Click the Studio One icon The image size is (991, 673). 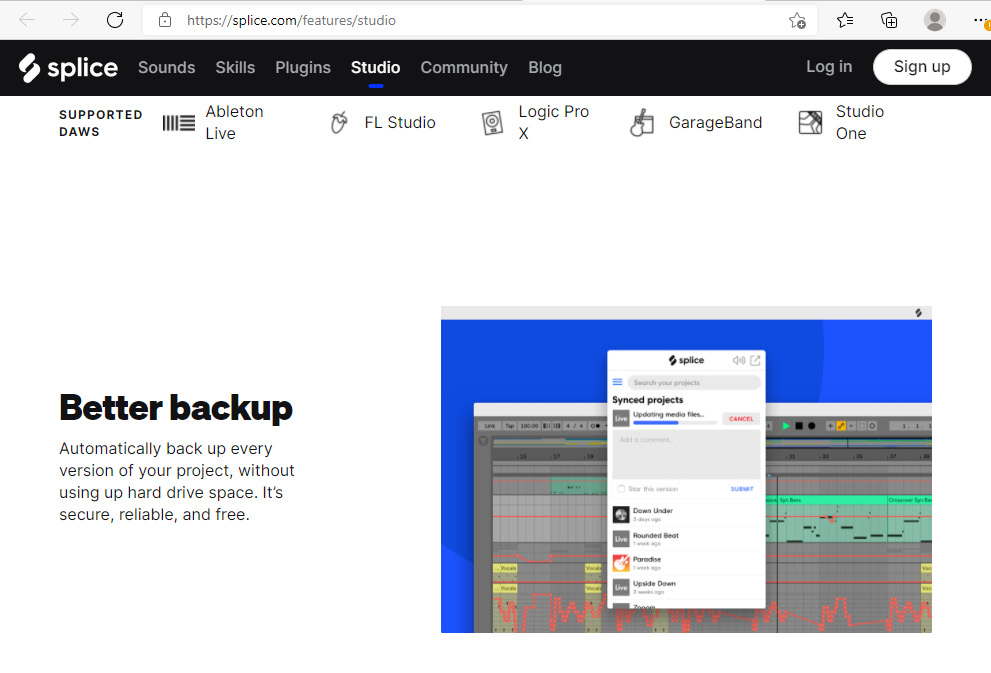(x=810, y=123)
